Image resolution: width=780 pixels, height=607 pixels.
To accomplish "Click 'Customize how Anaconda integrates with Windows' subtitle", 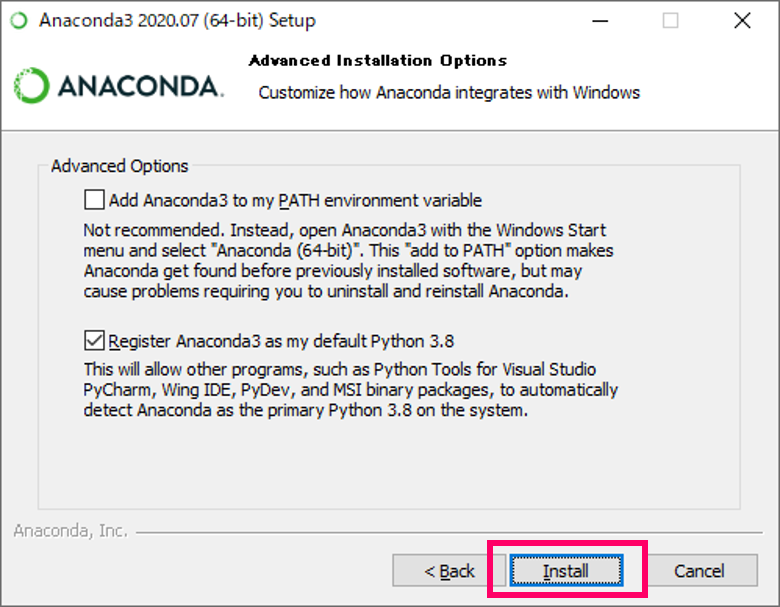I will (x=449, y=93).
